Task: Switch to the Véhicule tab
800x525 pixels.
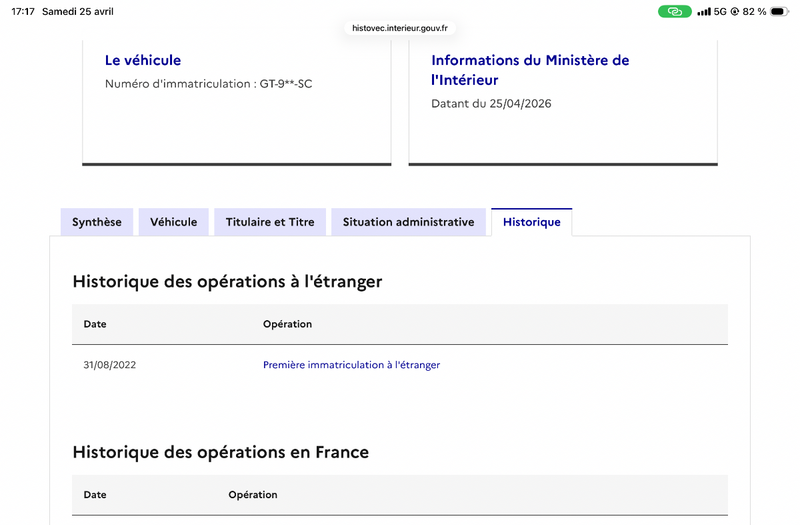Action: point(173,222)
